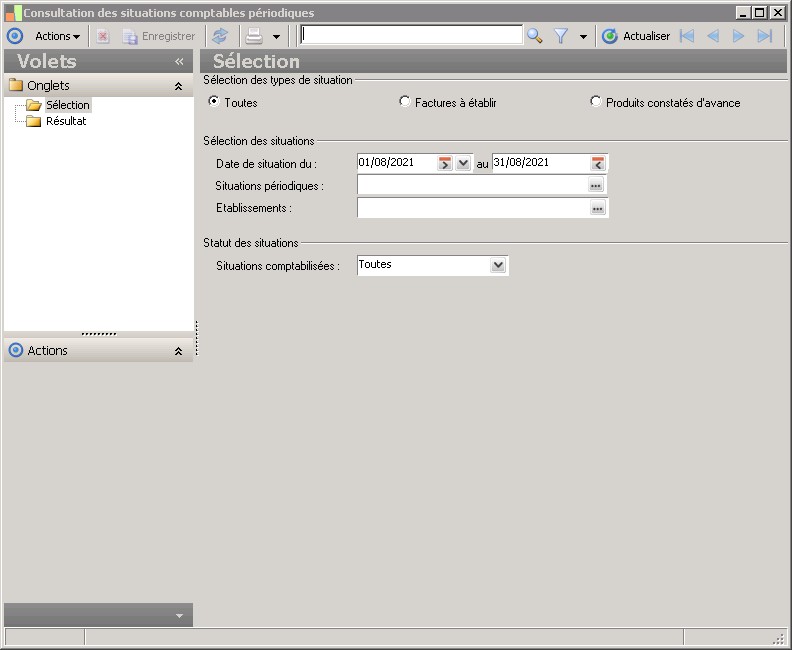Click the Situations périodiques input field
Image resolution: width=792 pixels, height=650 pixels.
tap(472, 185)
